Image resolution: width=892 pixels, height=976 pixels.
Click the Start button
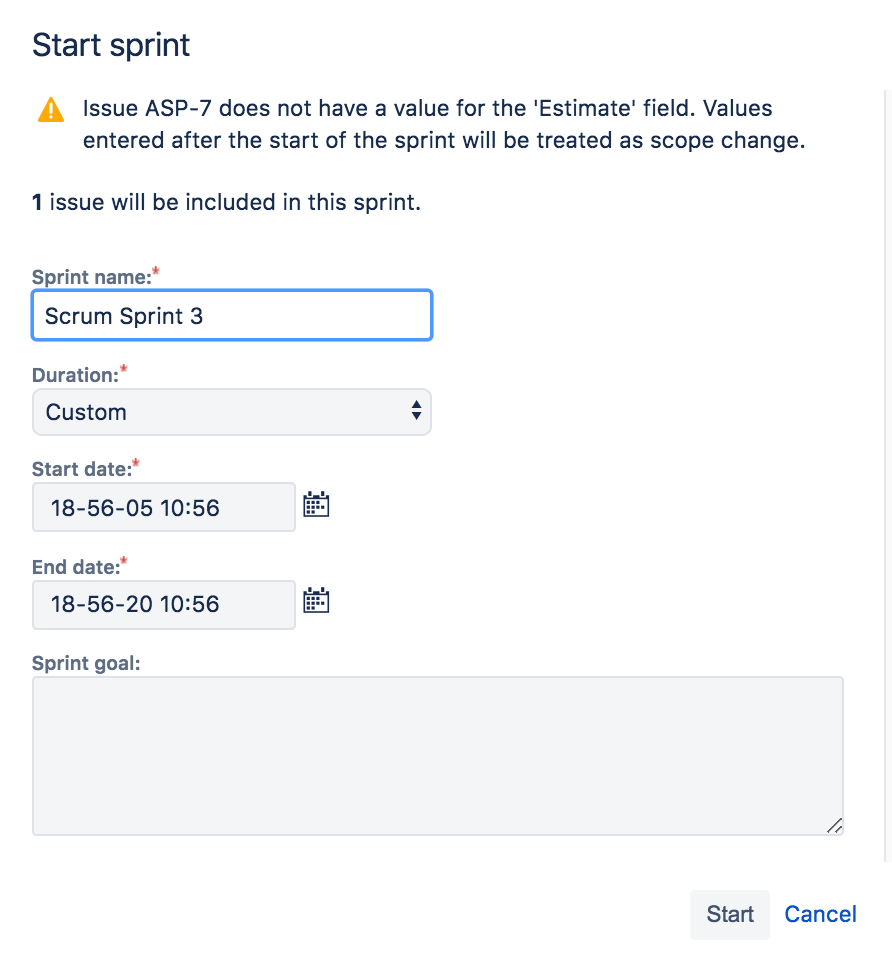[729, 914]
